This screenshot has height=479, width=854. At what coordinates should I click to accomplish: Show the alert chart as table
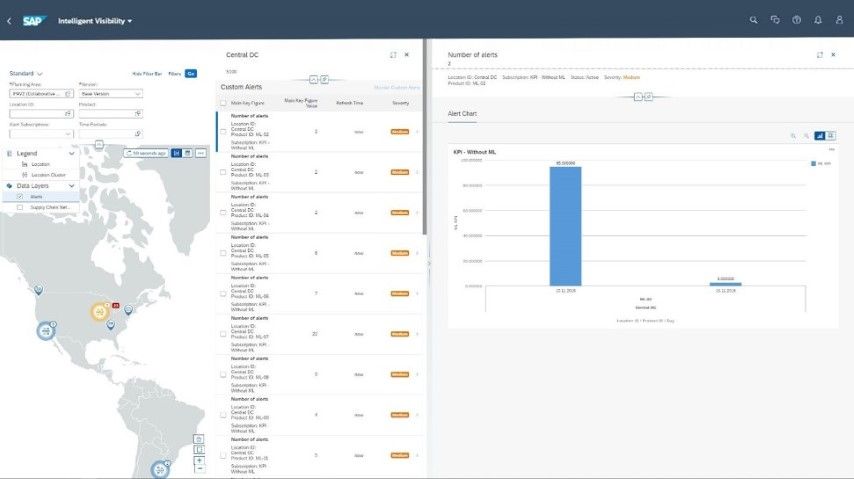[831, 136]
